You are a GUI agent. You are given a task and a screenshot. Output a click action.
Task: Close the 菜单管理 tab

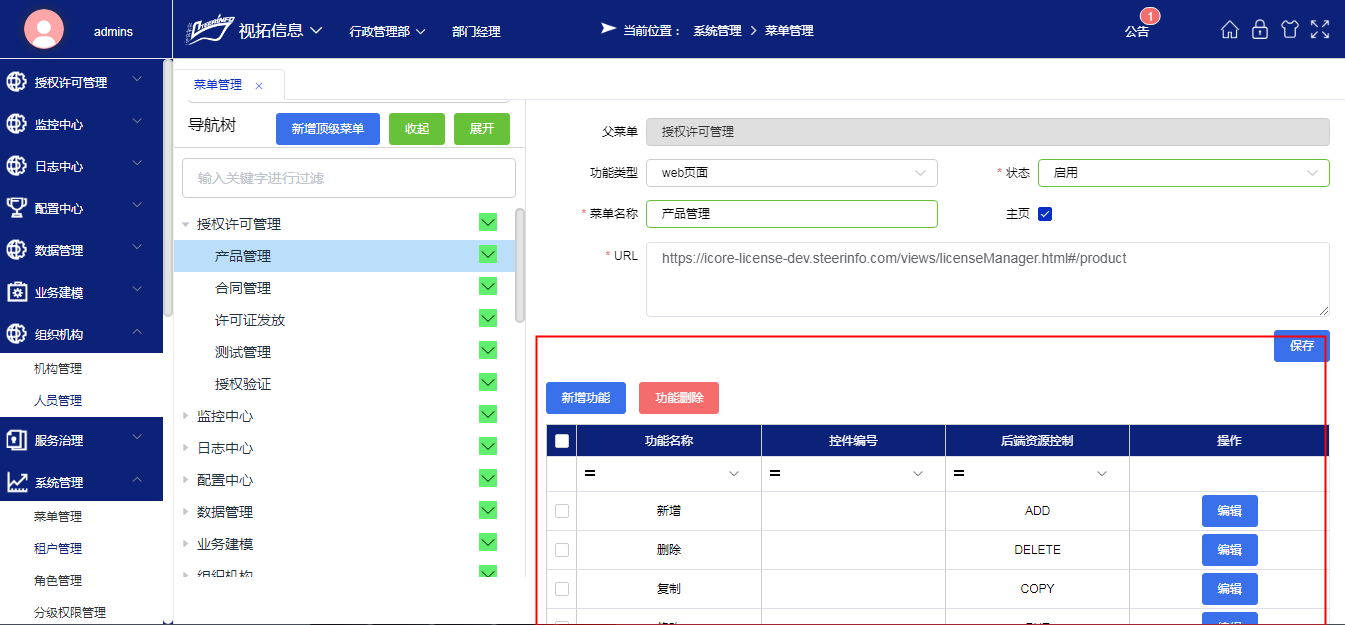click(x=259, y=86)
